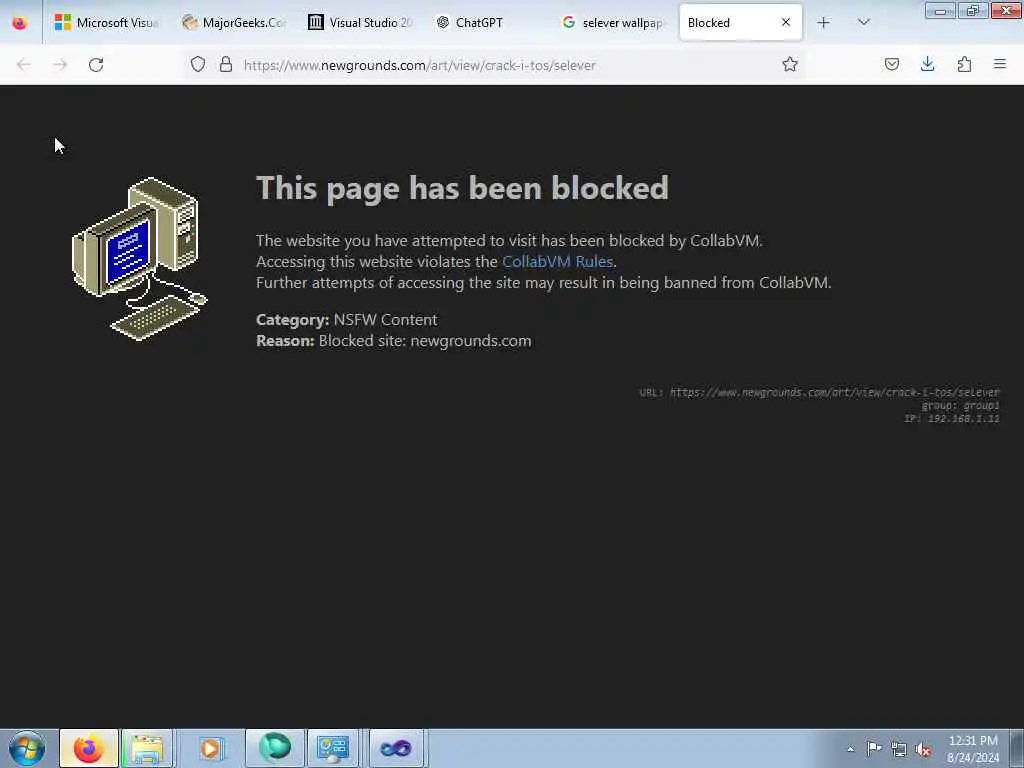Viewport: 1024px width, 768px height.
Task: Open the CollabVM Rules link
Action: click(557, 261)
